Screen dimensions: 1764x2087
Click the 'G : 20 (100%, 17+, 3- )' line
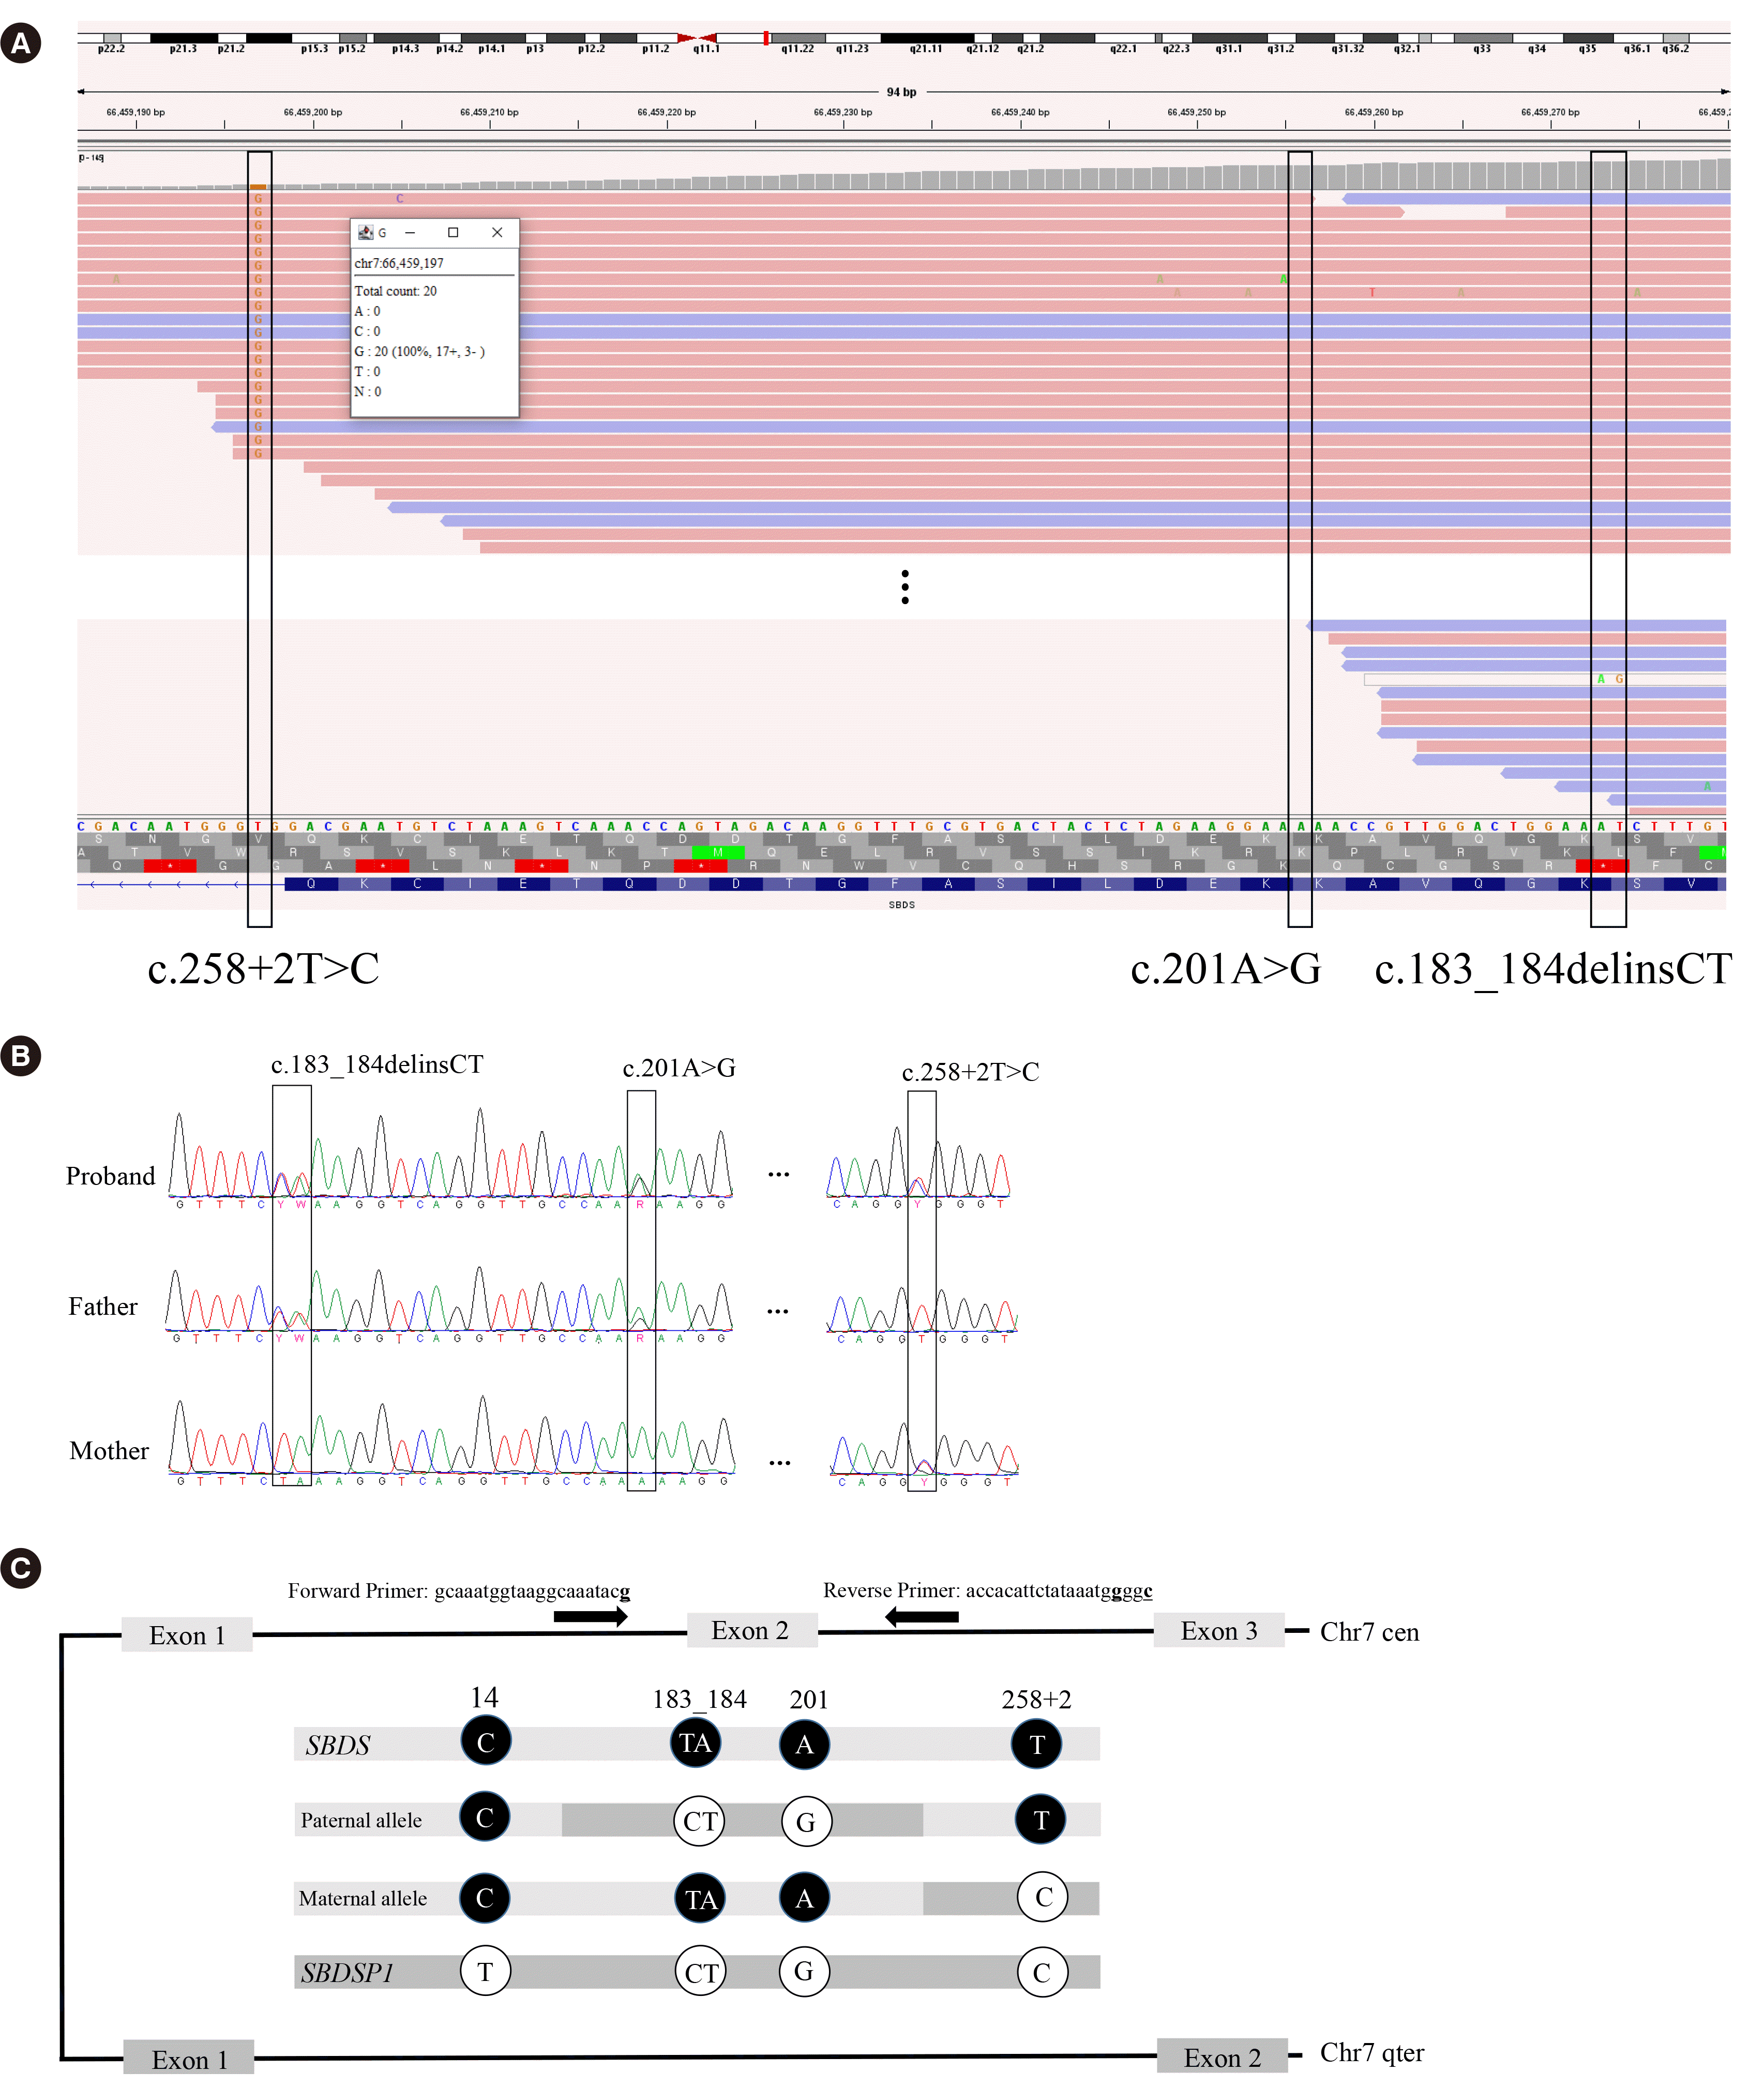[x=420, y=351]
